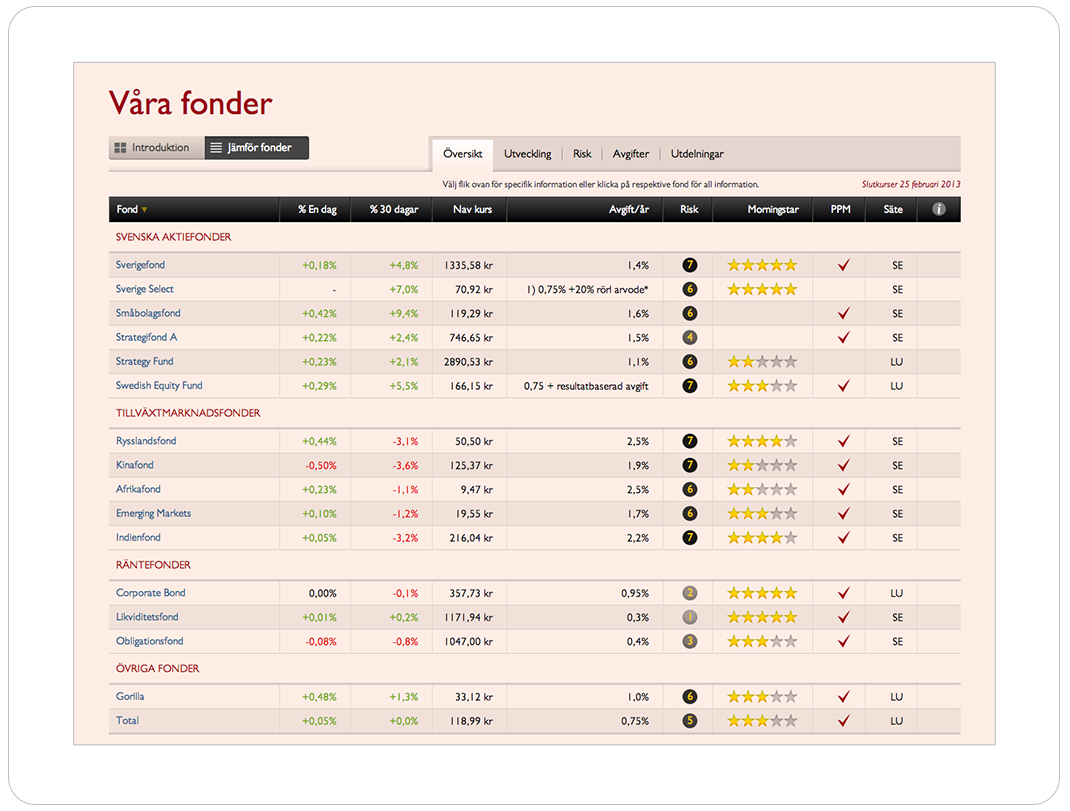Click risk badge 7 for Sverigefond

(x=690, y=265)
